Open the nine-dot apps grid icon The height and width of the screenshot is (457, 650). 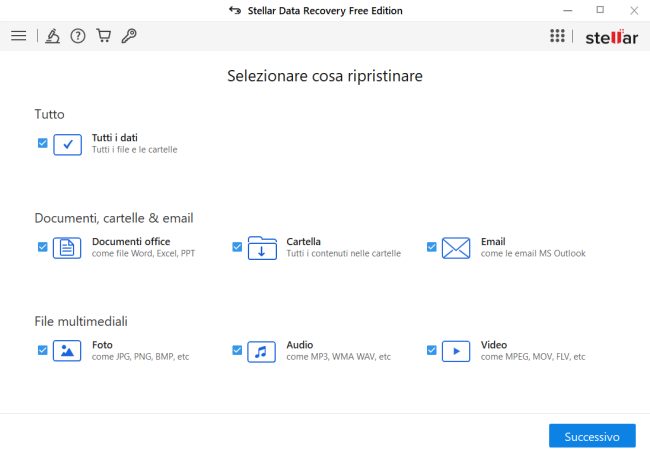coord(557,36)
